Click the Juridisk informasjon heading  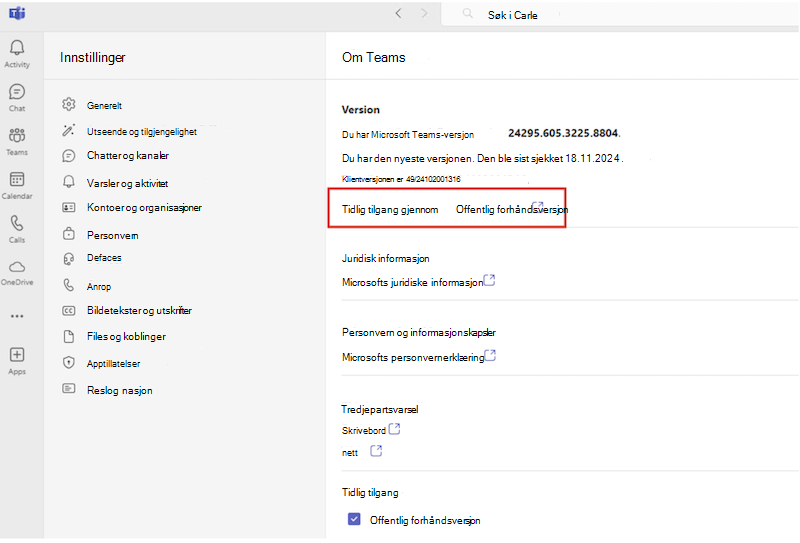point(385,258)
